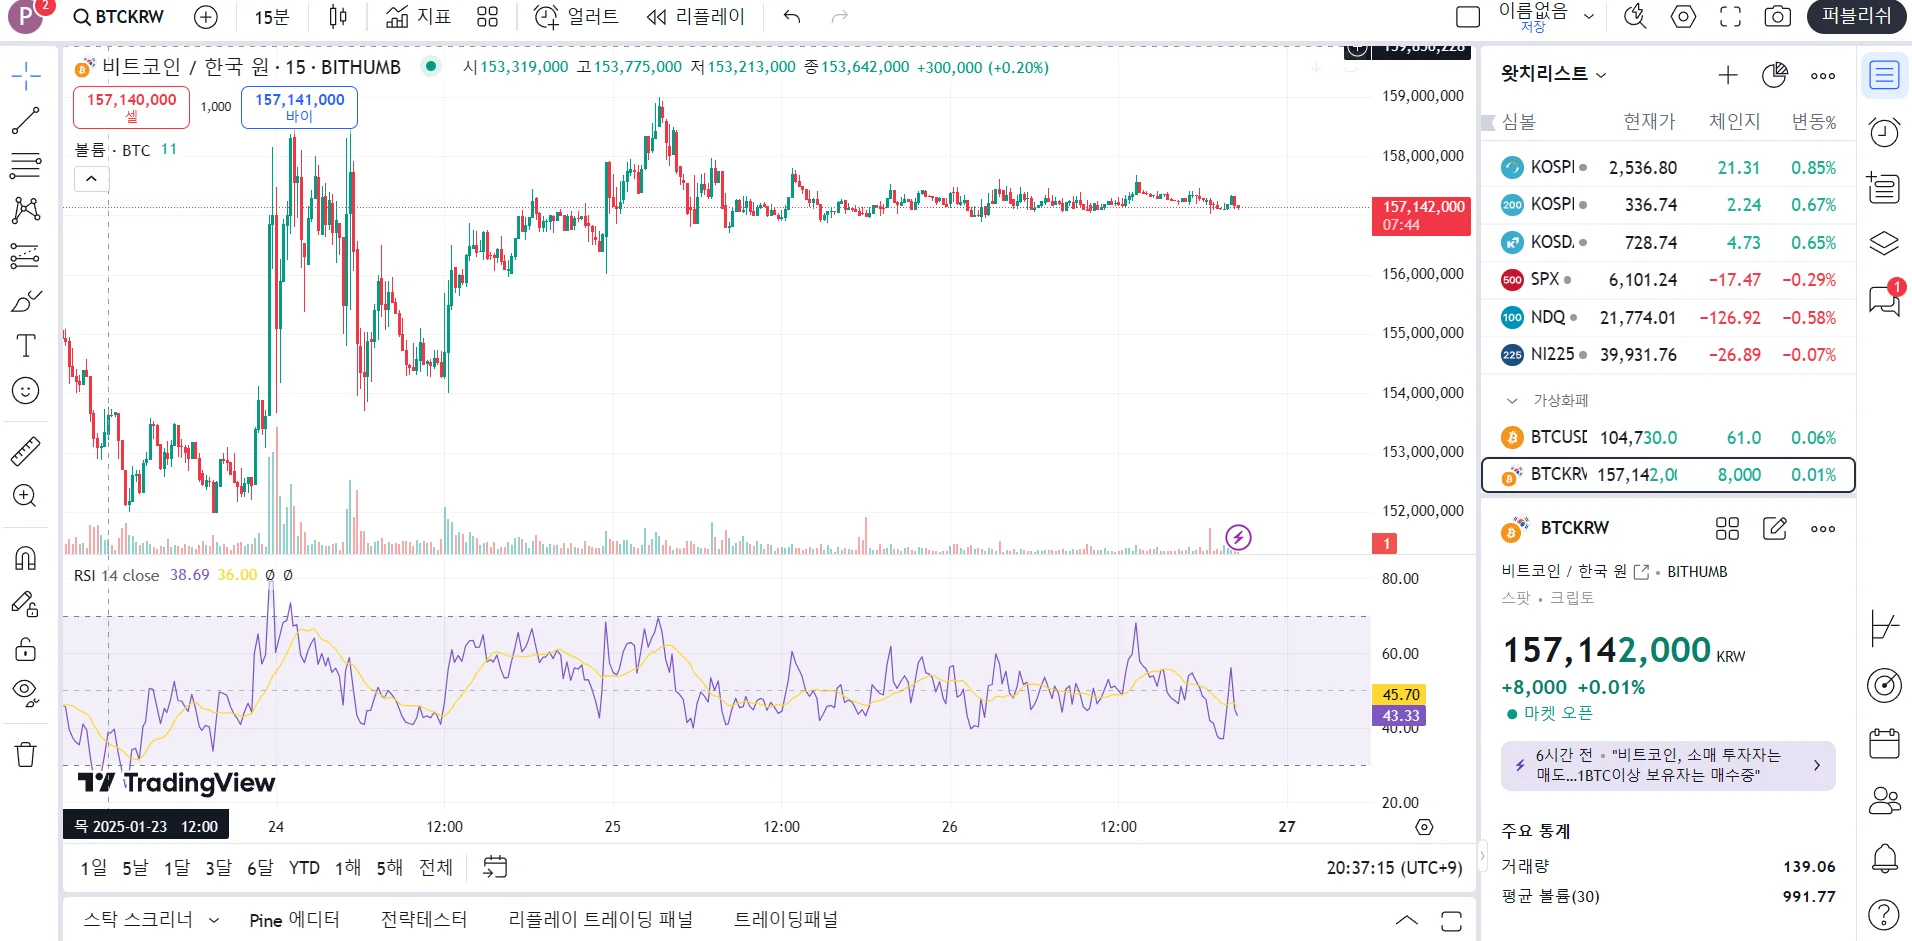Activate the zoom in tool
This screenshot has height=941, width=1912.
pos(26,496)
